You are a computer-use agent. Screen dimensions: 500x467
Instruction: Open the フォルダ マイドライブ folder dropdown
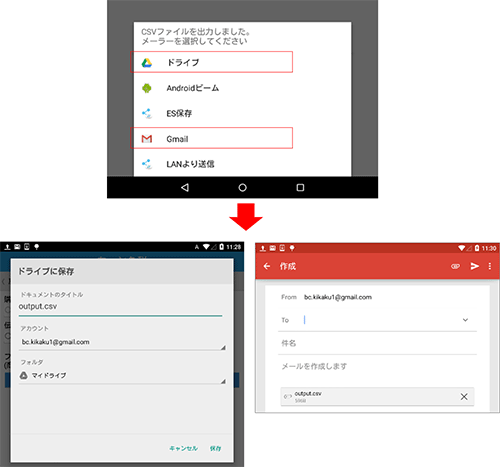[x=122, y=376]
